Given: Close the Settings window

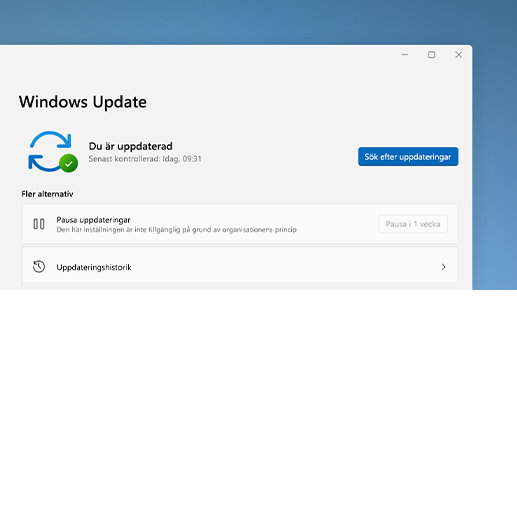Looking at the screenshot, I should coord(459,55).
